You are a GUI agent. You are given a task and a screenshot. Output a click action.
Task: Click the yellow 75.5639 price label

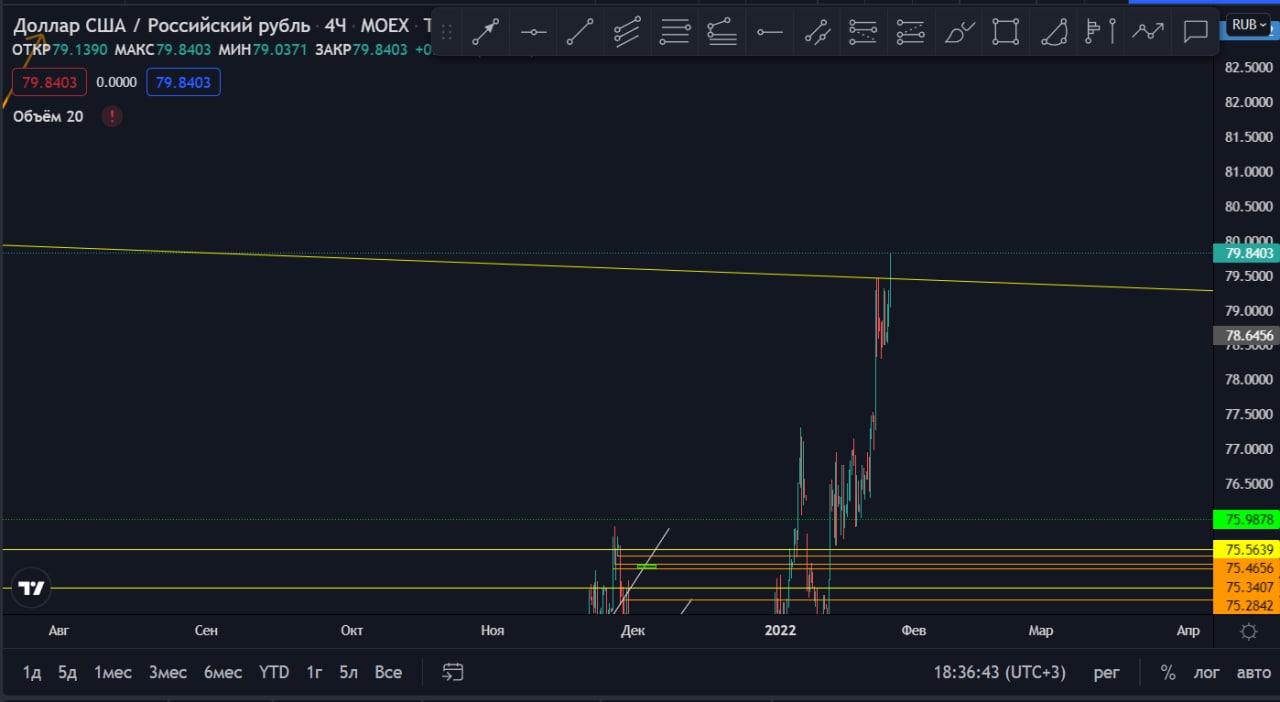[1247, 549]
